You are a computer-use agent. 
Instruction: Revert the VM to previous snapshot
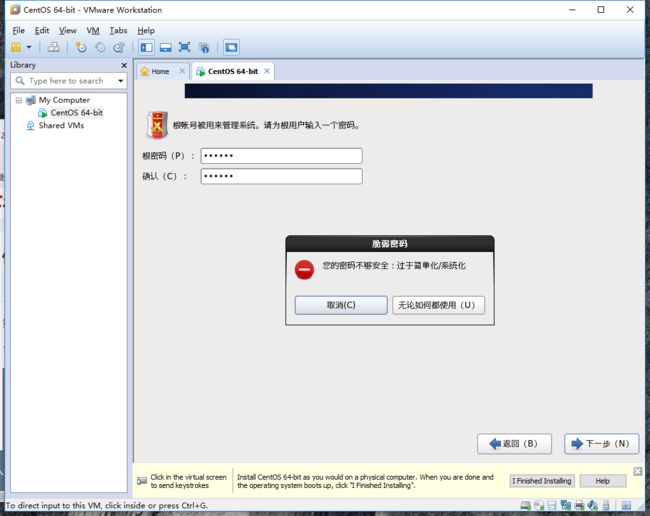100,47
